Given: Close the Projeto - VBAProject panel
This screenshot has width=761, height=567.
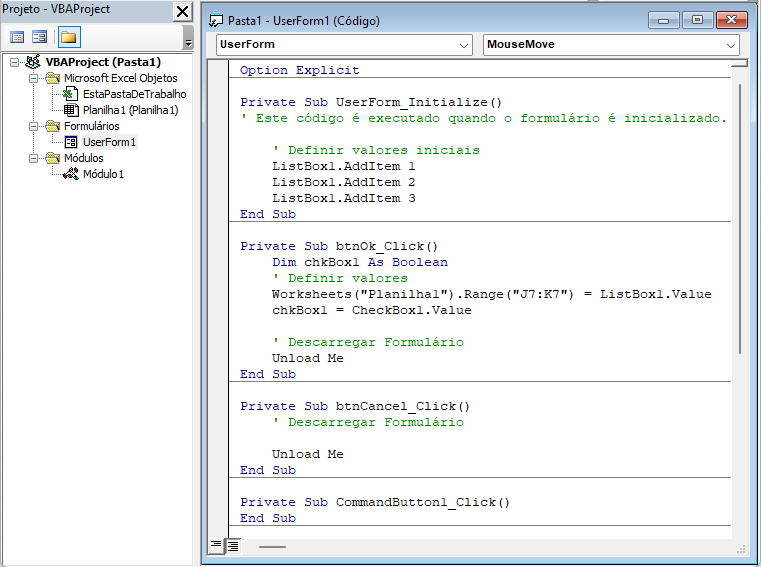Looking at the screenshot, I should [x=182, y=11].
